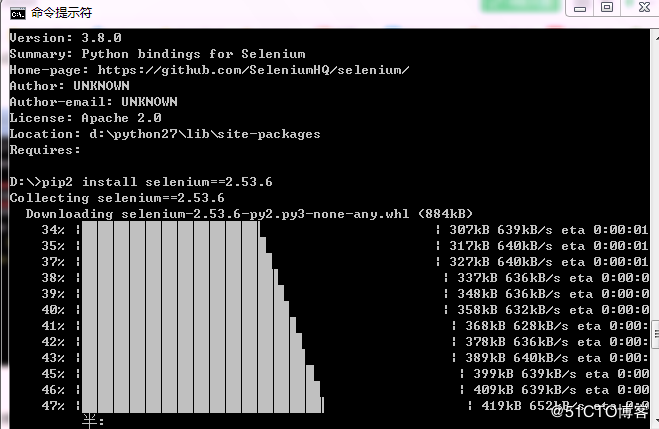Click the 40% progress label

pos(53,310)
